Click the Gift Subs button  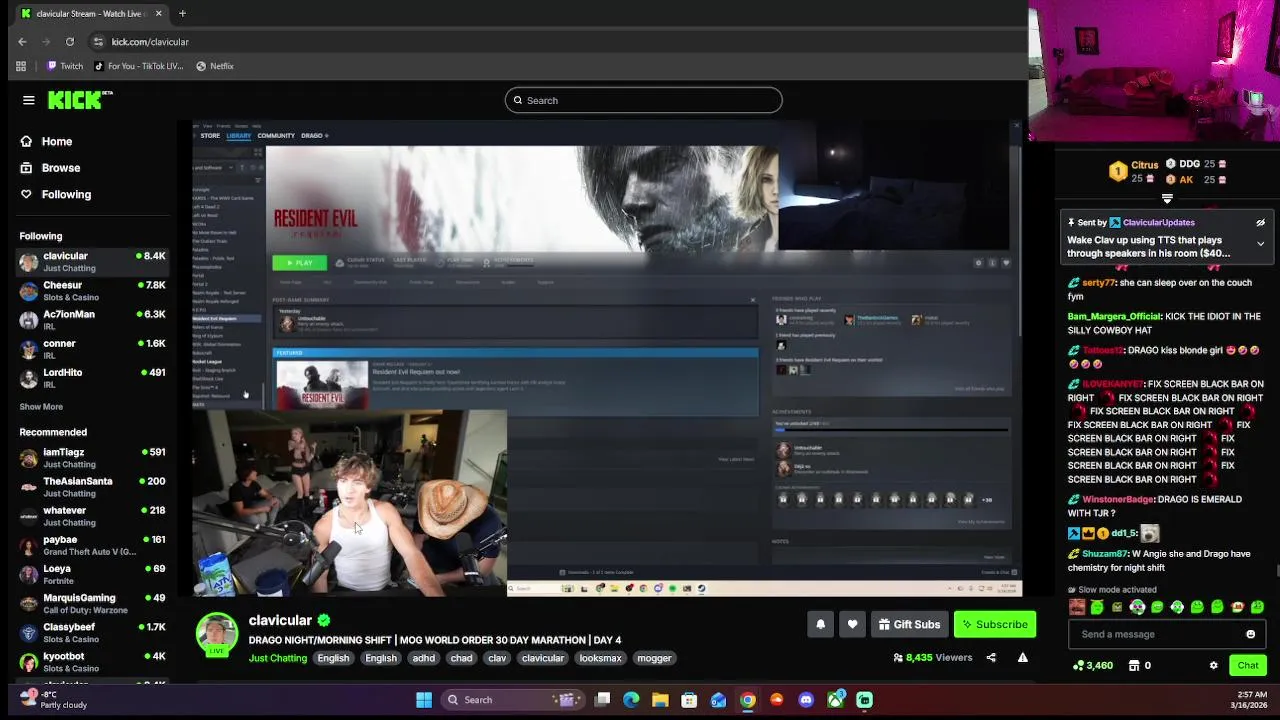(x=909, y=624)
